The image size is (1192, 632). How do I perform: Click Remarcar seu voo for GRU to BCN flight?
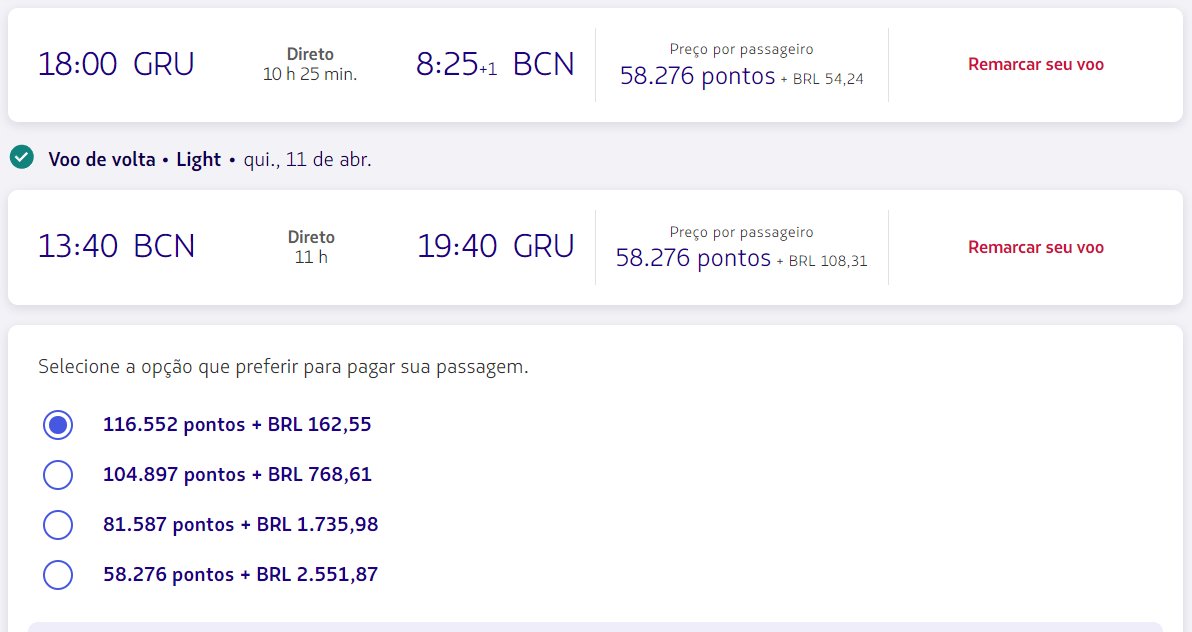(1035, 65)
